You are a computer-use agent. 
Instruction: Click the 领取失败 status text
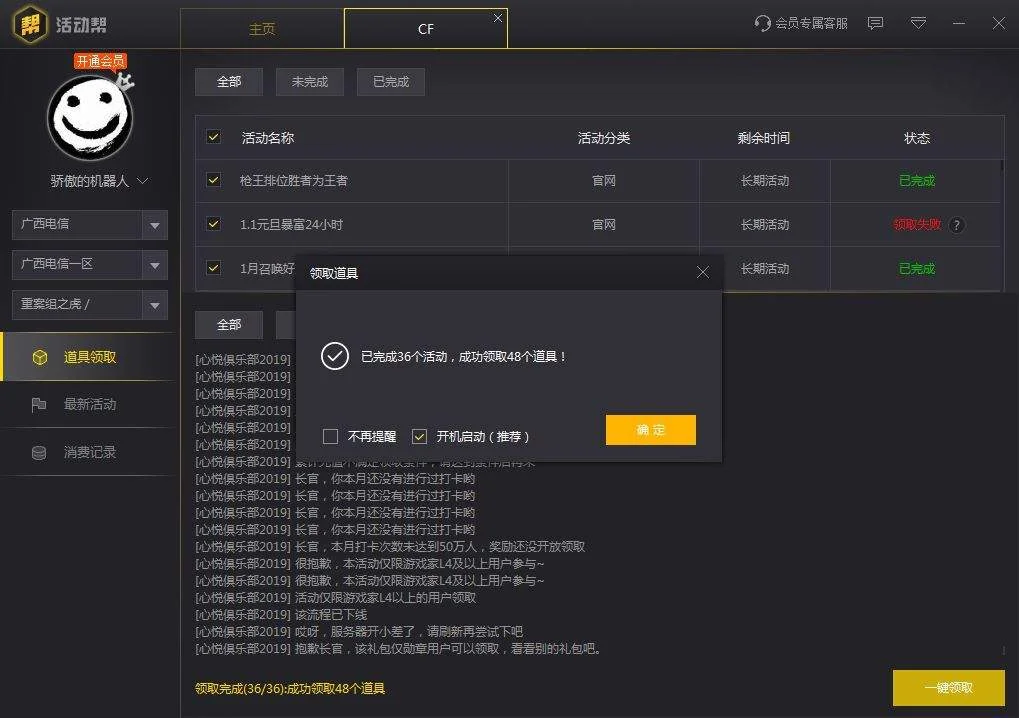[x=917, y=224]
